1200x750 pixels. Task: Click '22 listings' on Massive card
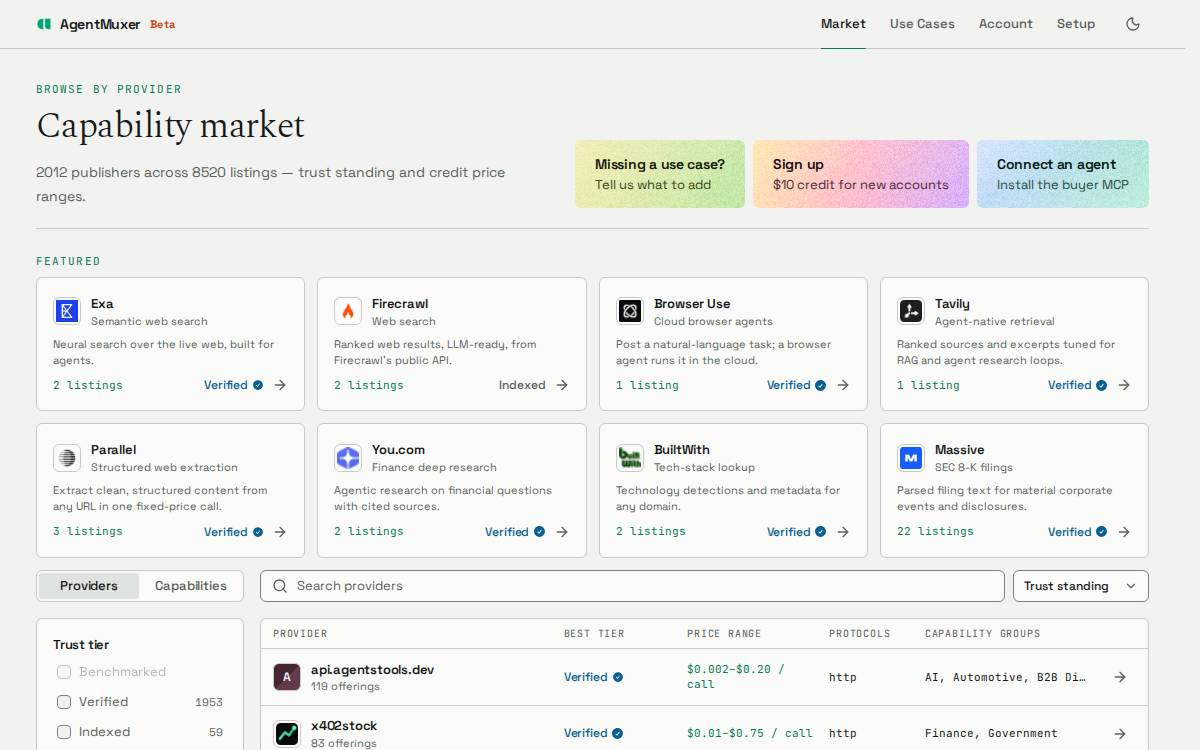(935, 531)
